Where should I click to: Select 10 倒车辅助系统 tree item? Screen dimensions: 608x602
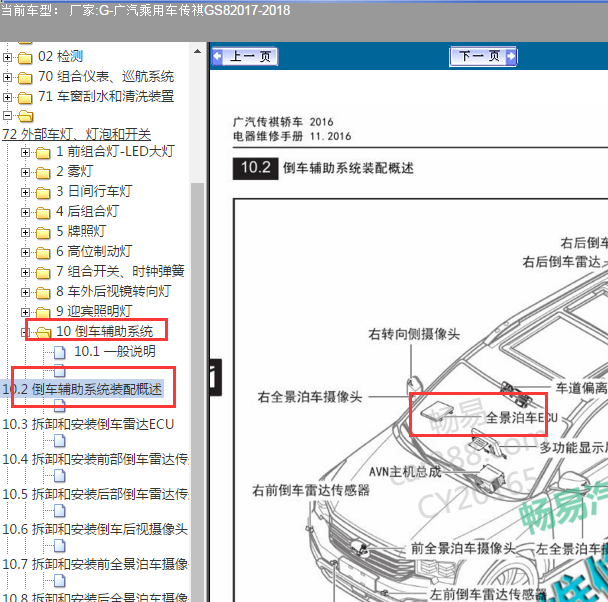click(x=105, y=331)
